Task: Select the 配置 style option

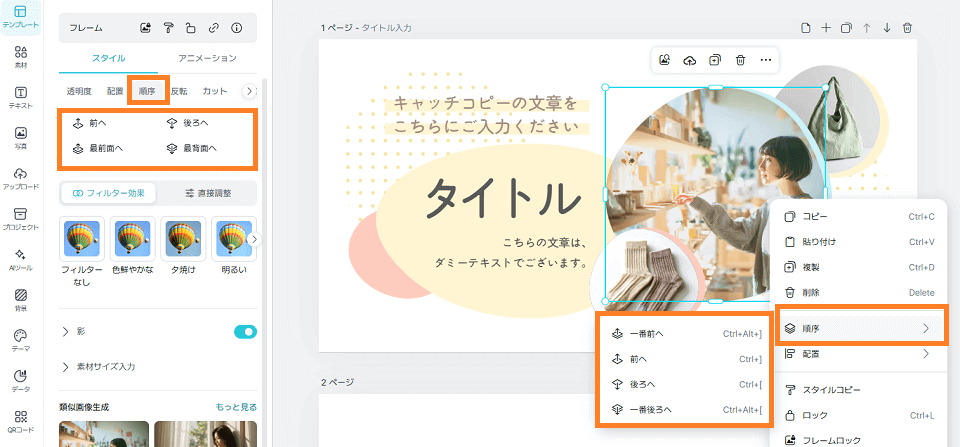Action: (114, 91)
